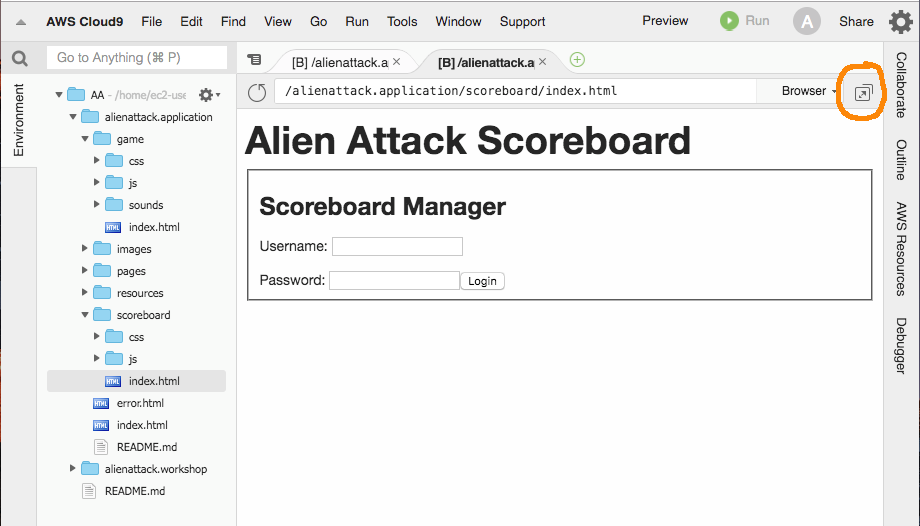This screenshot has width=920, height=526.
Task: Open the AWS Cloud9 menu
Action: click(84, 22)
